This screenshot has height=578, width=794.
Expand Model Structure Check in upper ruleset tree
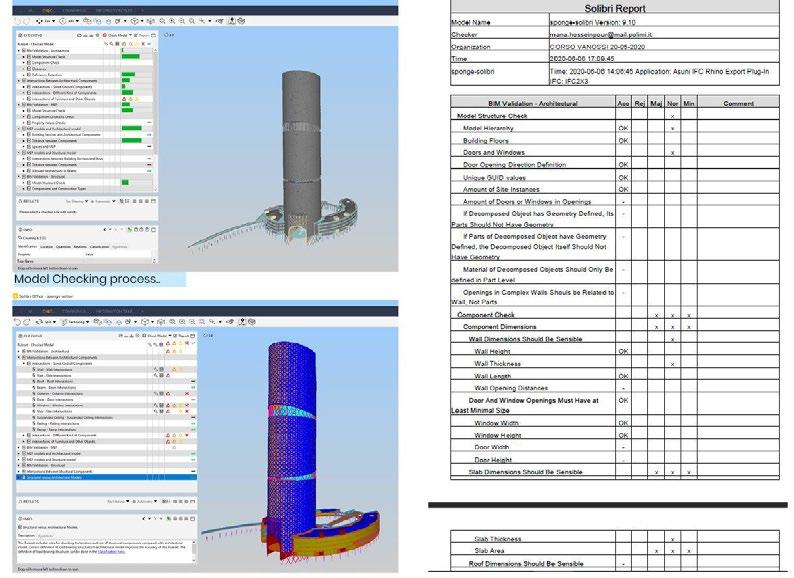click(23, 57)
